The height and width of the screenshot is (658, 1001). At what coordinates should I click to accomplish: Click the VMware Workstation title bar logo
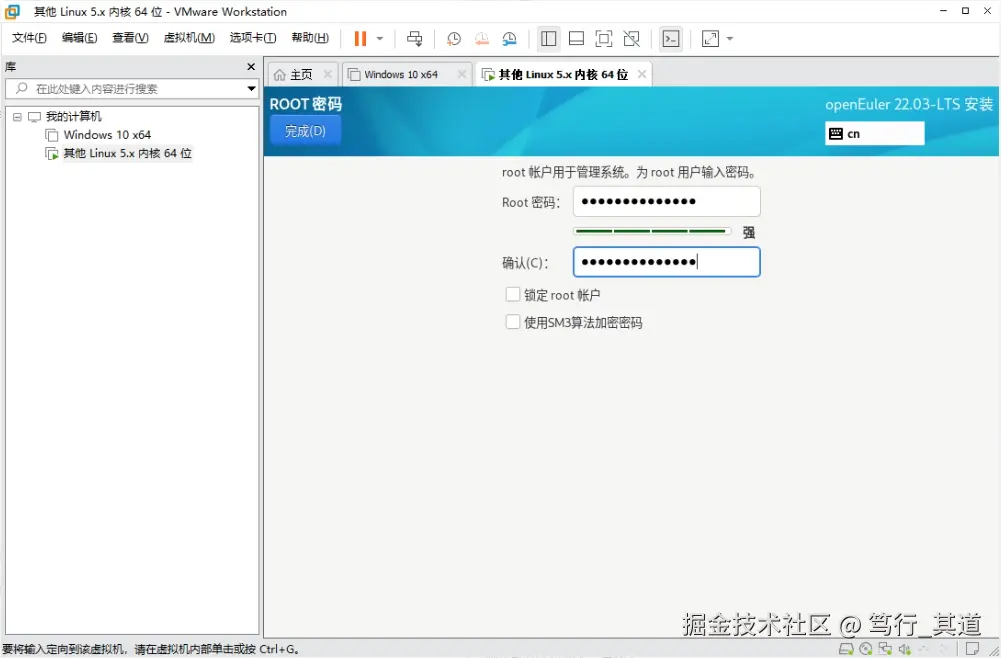(12, 11)
